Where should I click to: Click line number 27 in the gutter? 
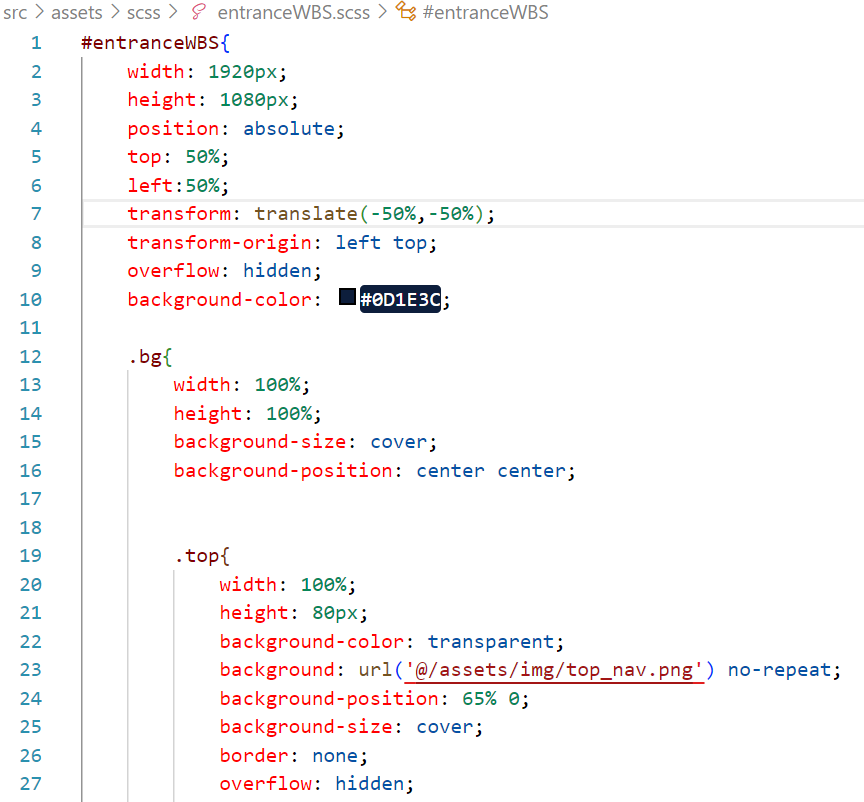[x=31, y=784]
